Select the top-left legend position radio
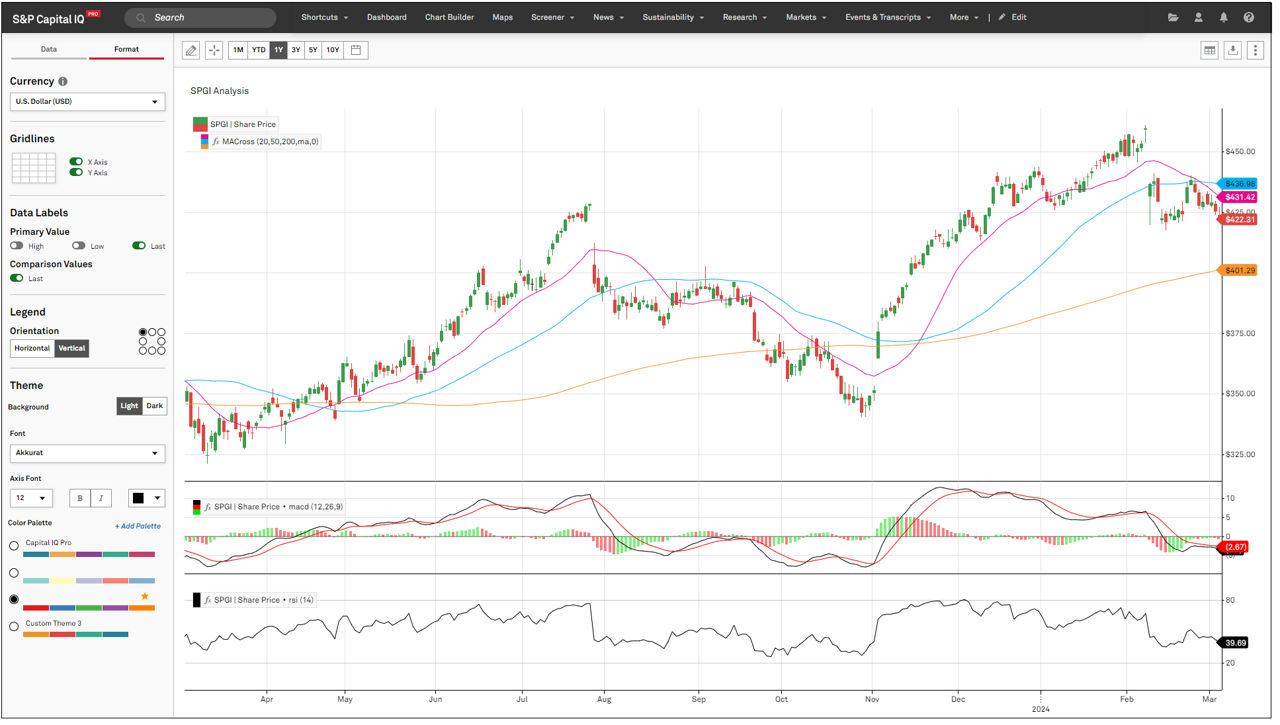The height and width of the screenshot is (725, 1280). pos(143,332)
